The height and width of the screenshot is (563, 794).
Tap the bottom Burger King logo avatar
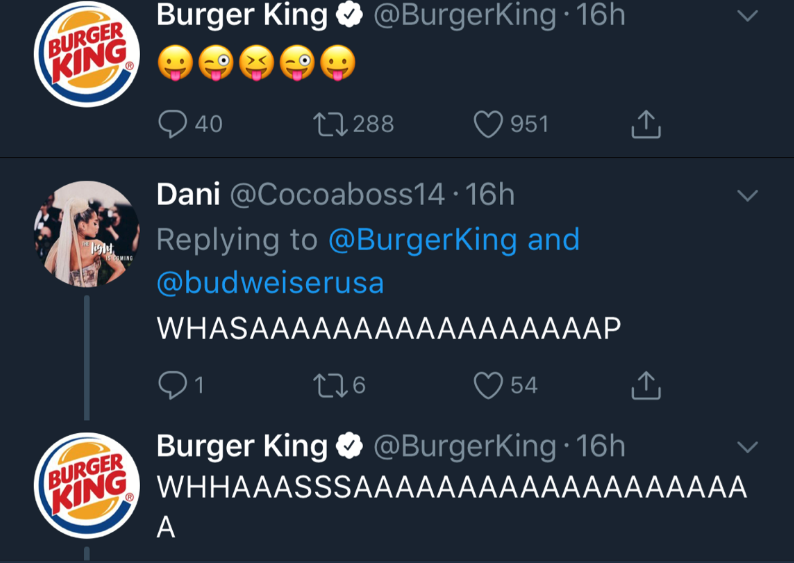86,487
